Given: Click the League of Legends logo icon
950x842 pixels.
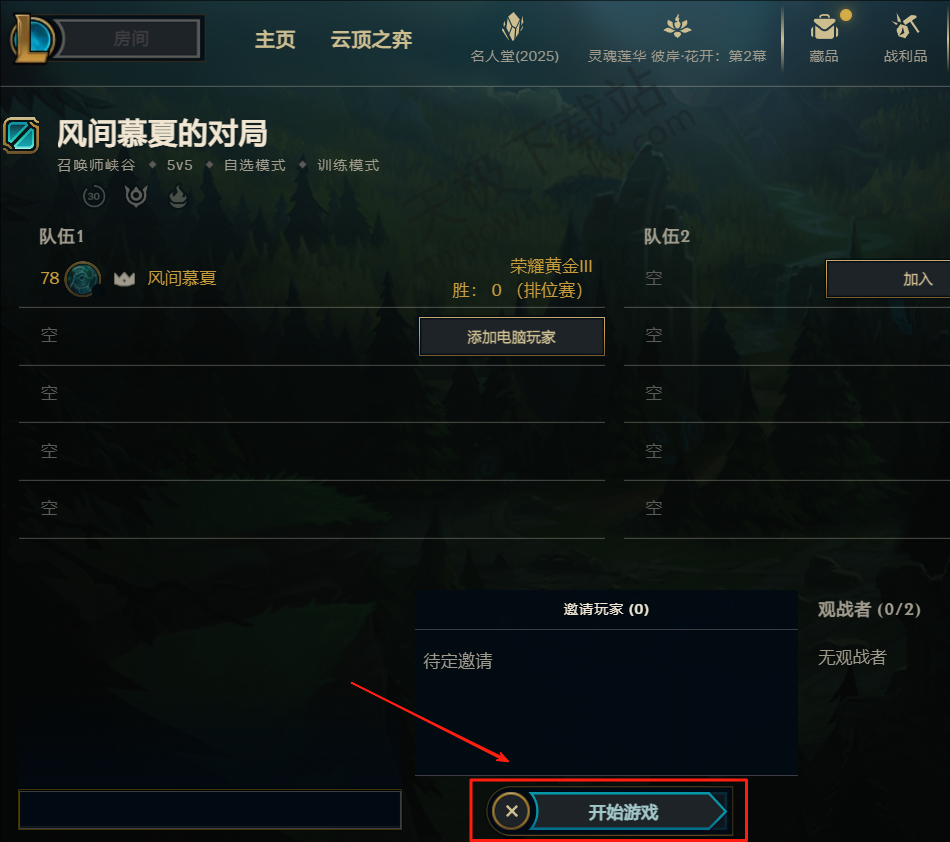Looking at the screenshot, I should click(x=32, y=39).
